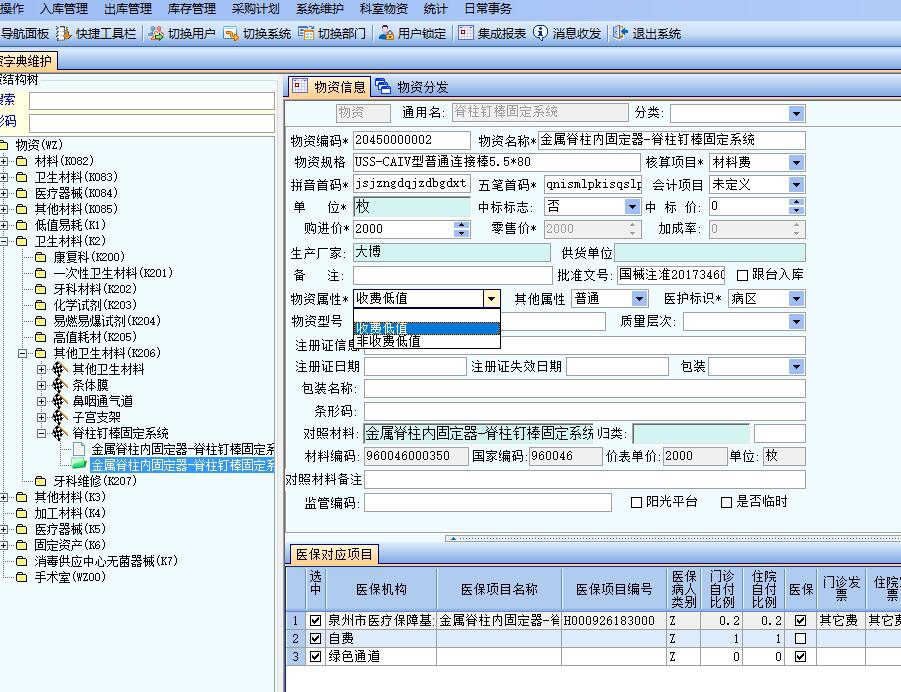The height and width of the screenshot is (692, 901).
Task: Click the 牙科维修(K207) folder icon
Action: (x=41, y=481)
